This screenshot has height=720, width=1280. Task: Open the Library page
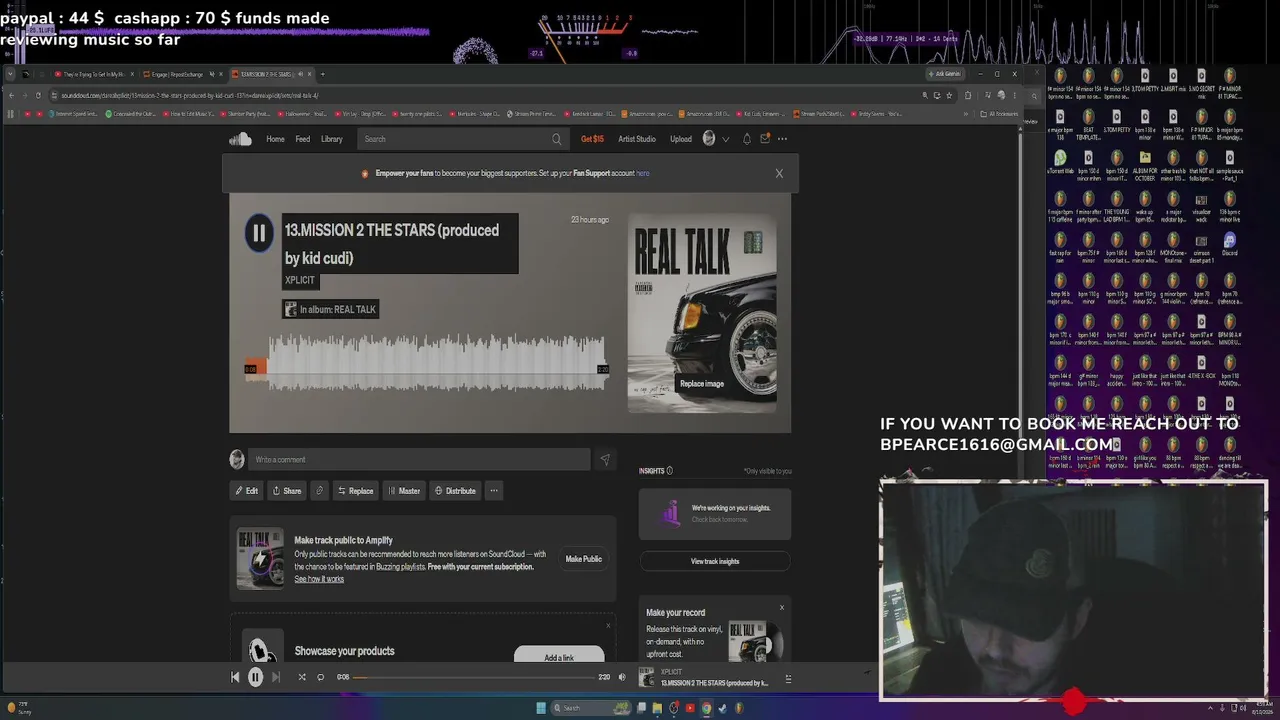332,139
